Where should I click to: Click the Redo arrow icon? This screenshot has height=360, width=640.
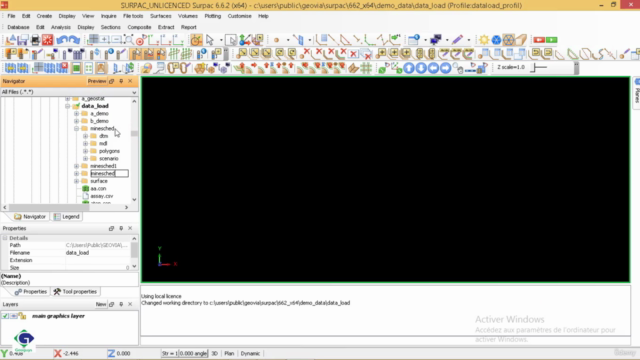(x=74, y=40)
